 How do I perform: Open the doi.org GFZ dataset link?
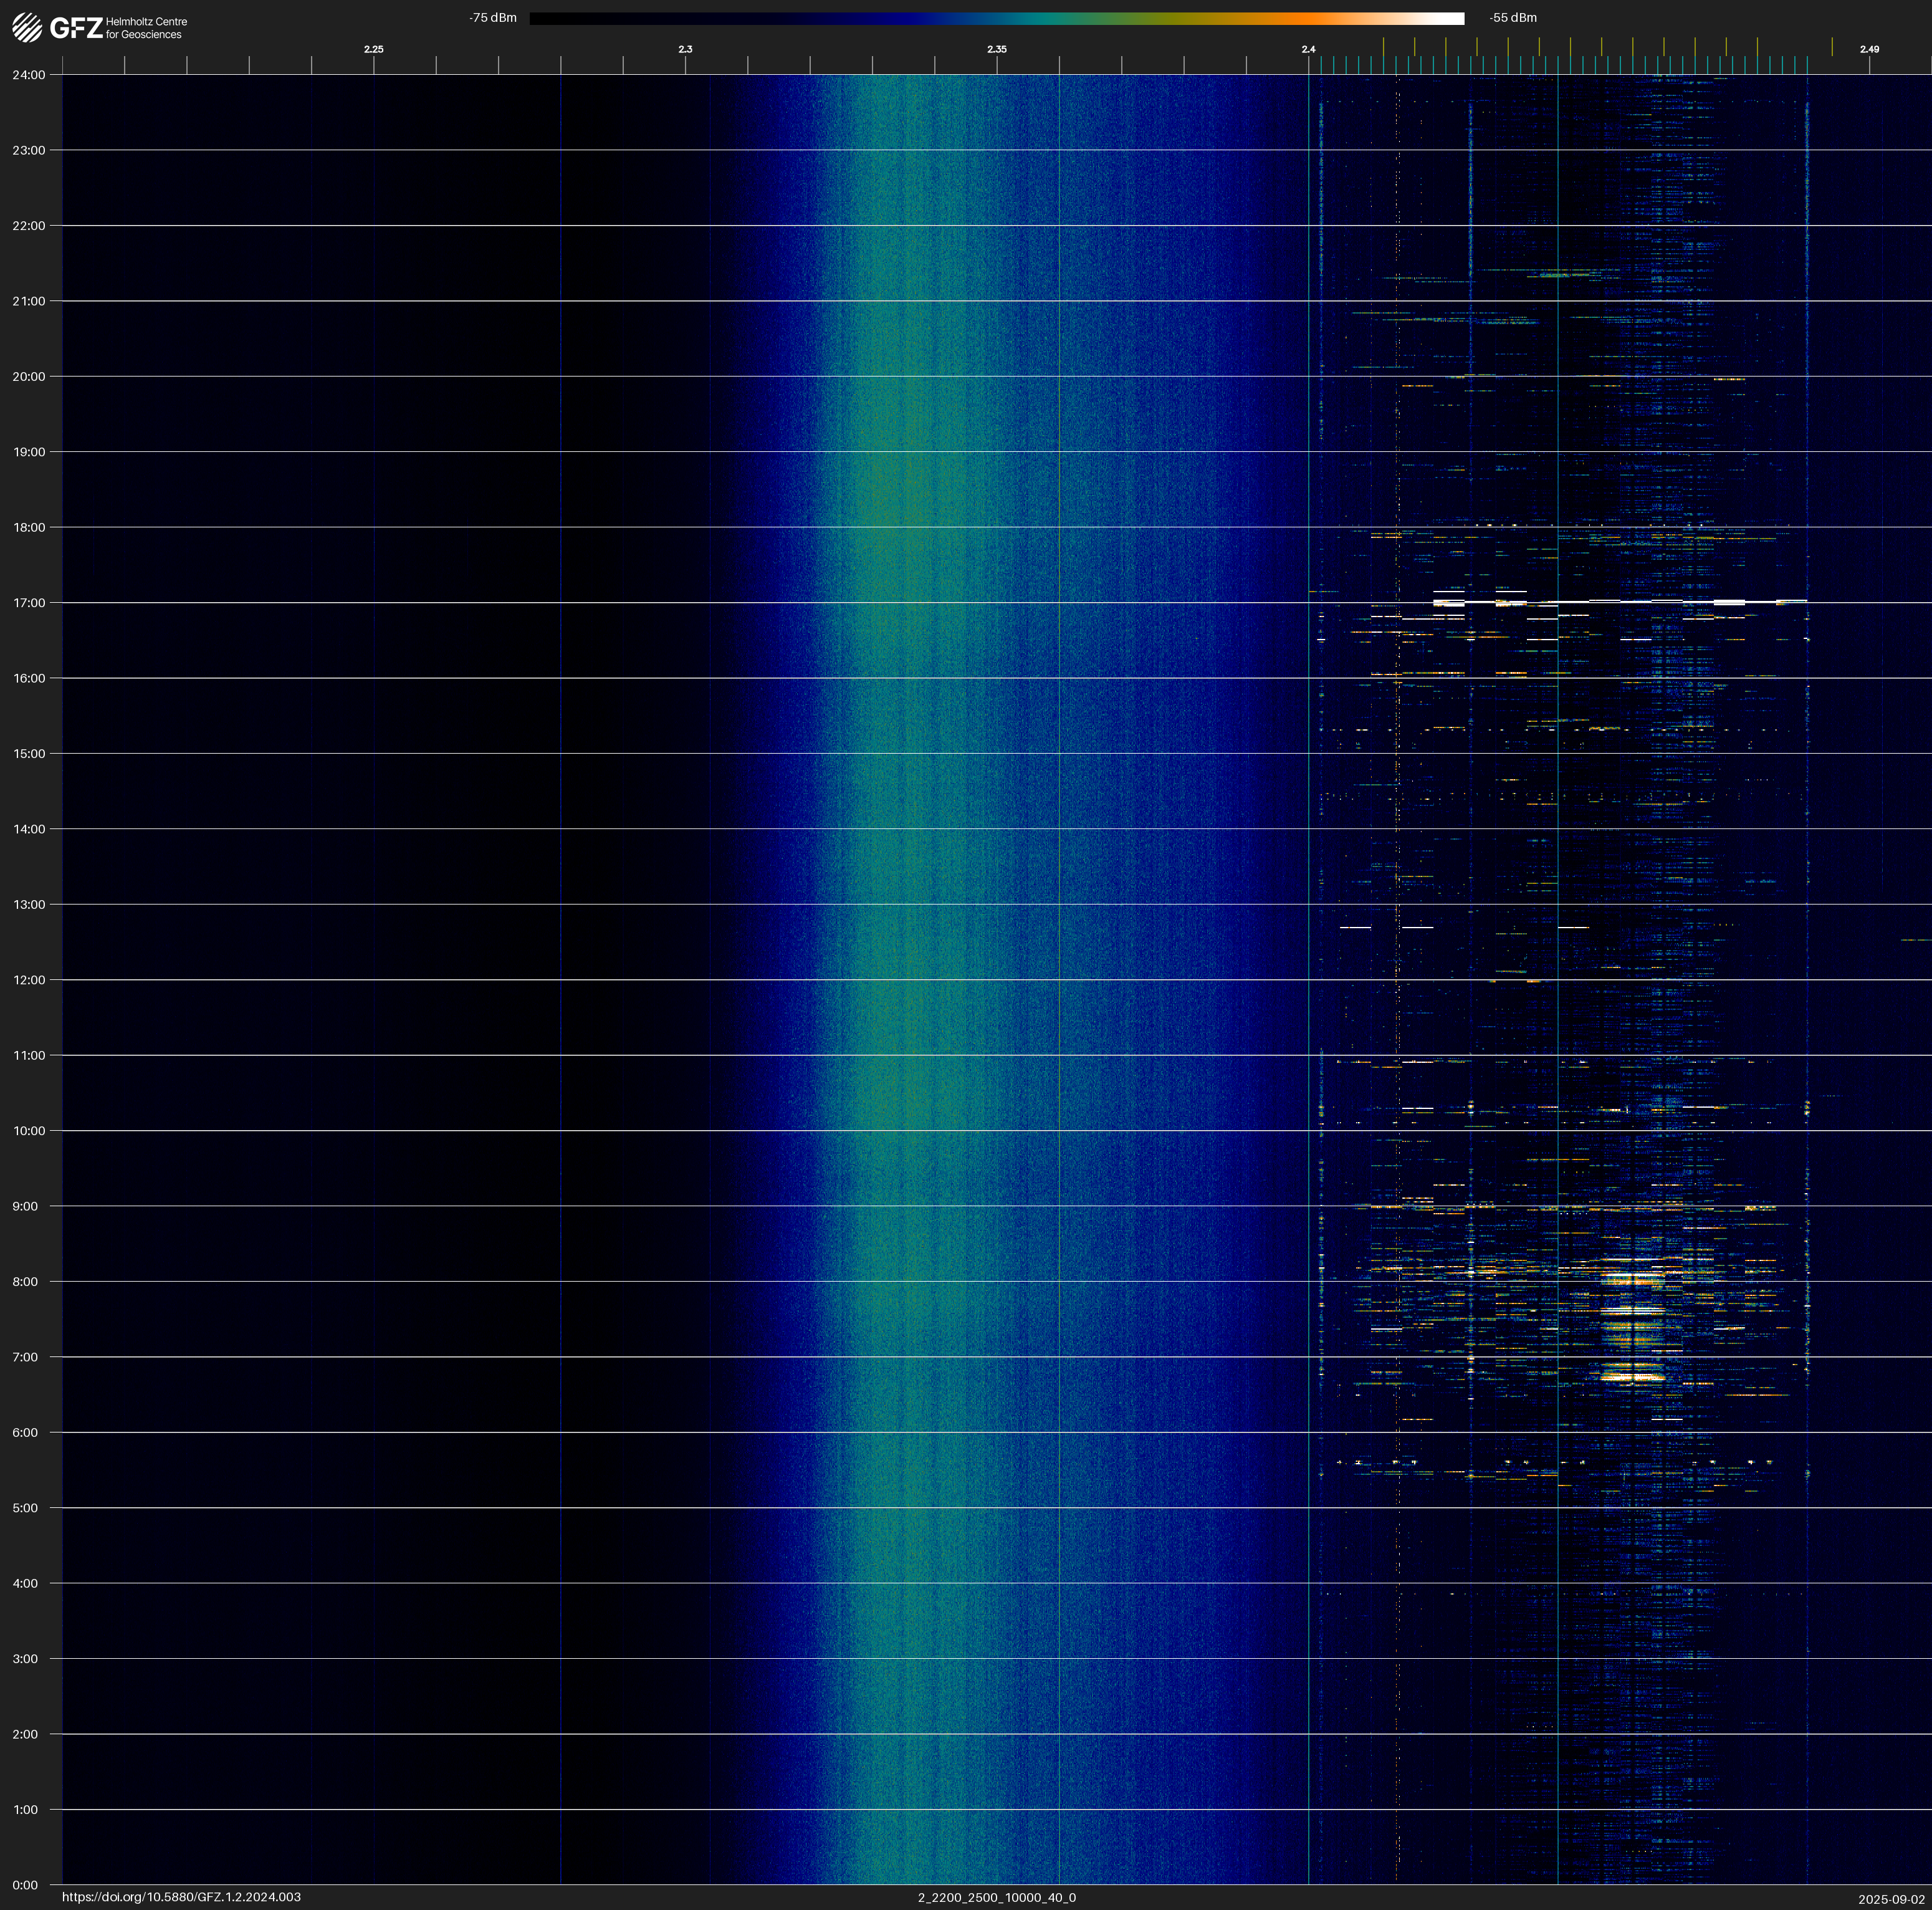[181, 1897]
